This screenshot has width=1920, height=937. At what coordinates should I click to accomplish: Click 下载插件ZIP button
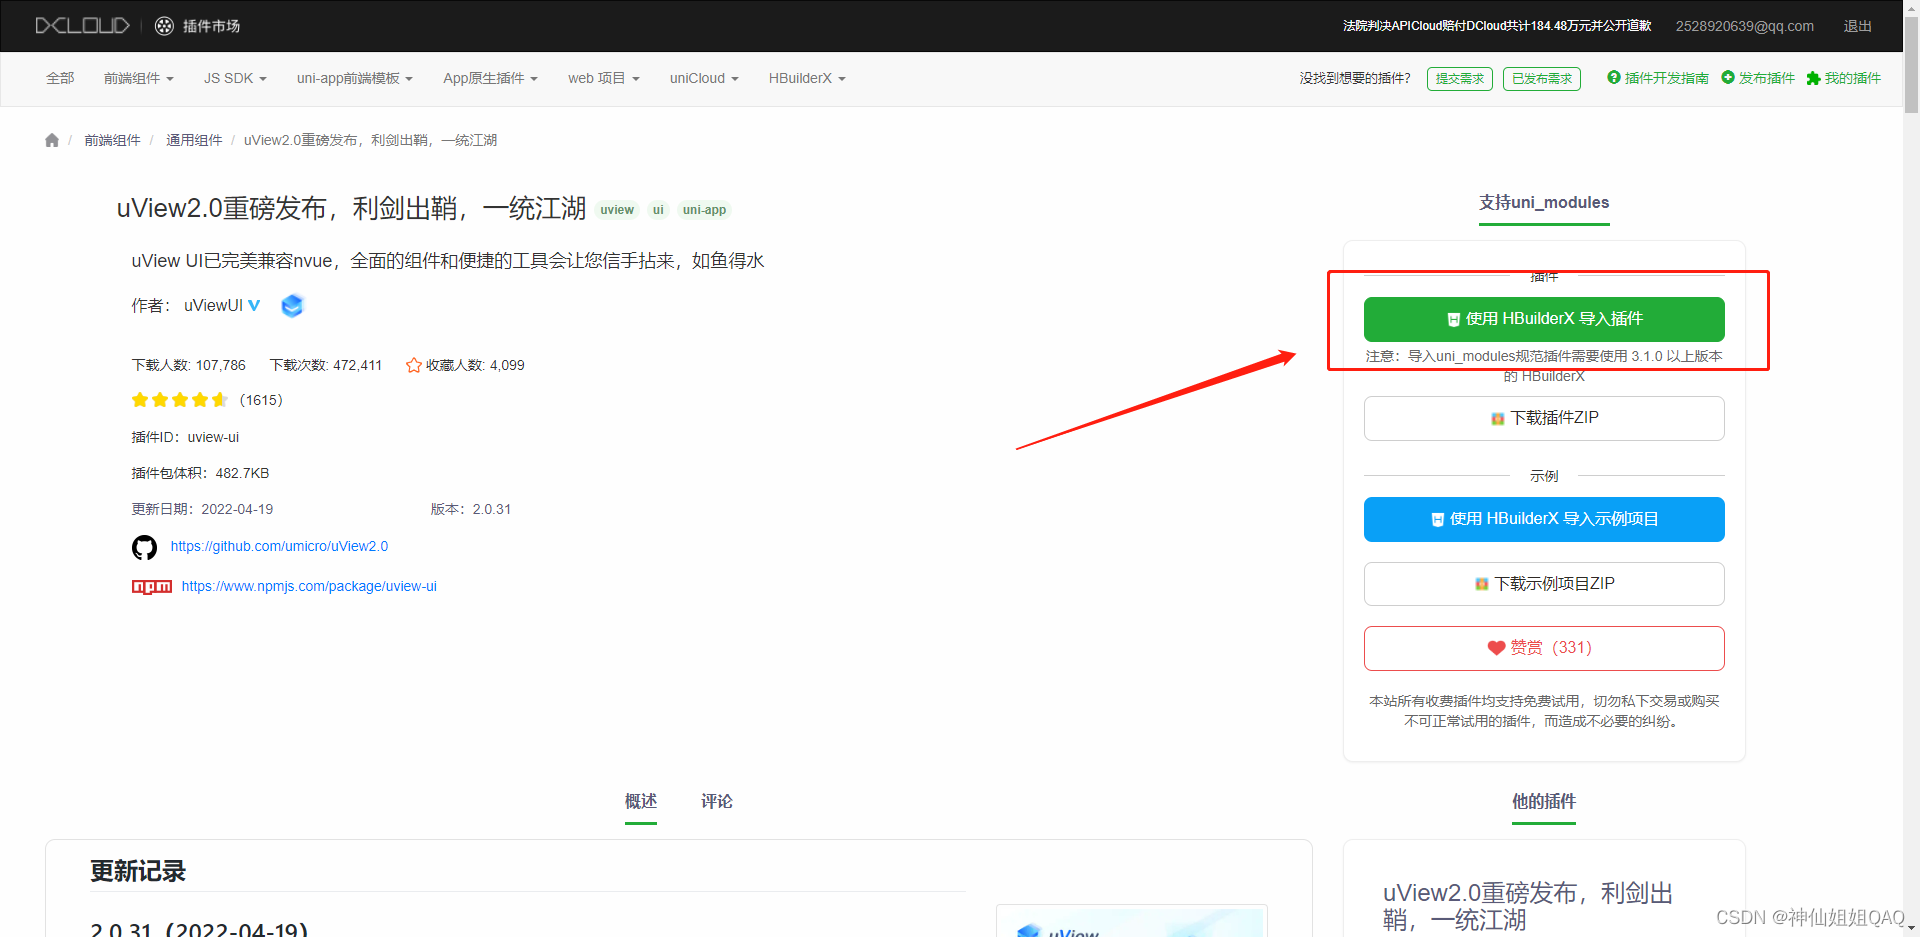pos(1544,418)
